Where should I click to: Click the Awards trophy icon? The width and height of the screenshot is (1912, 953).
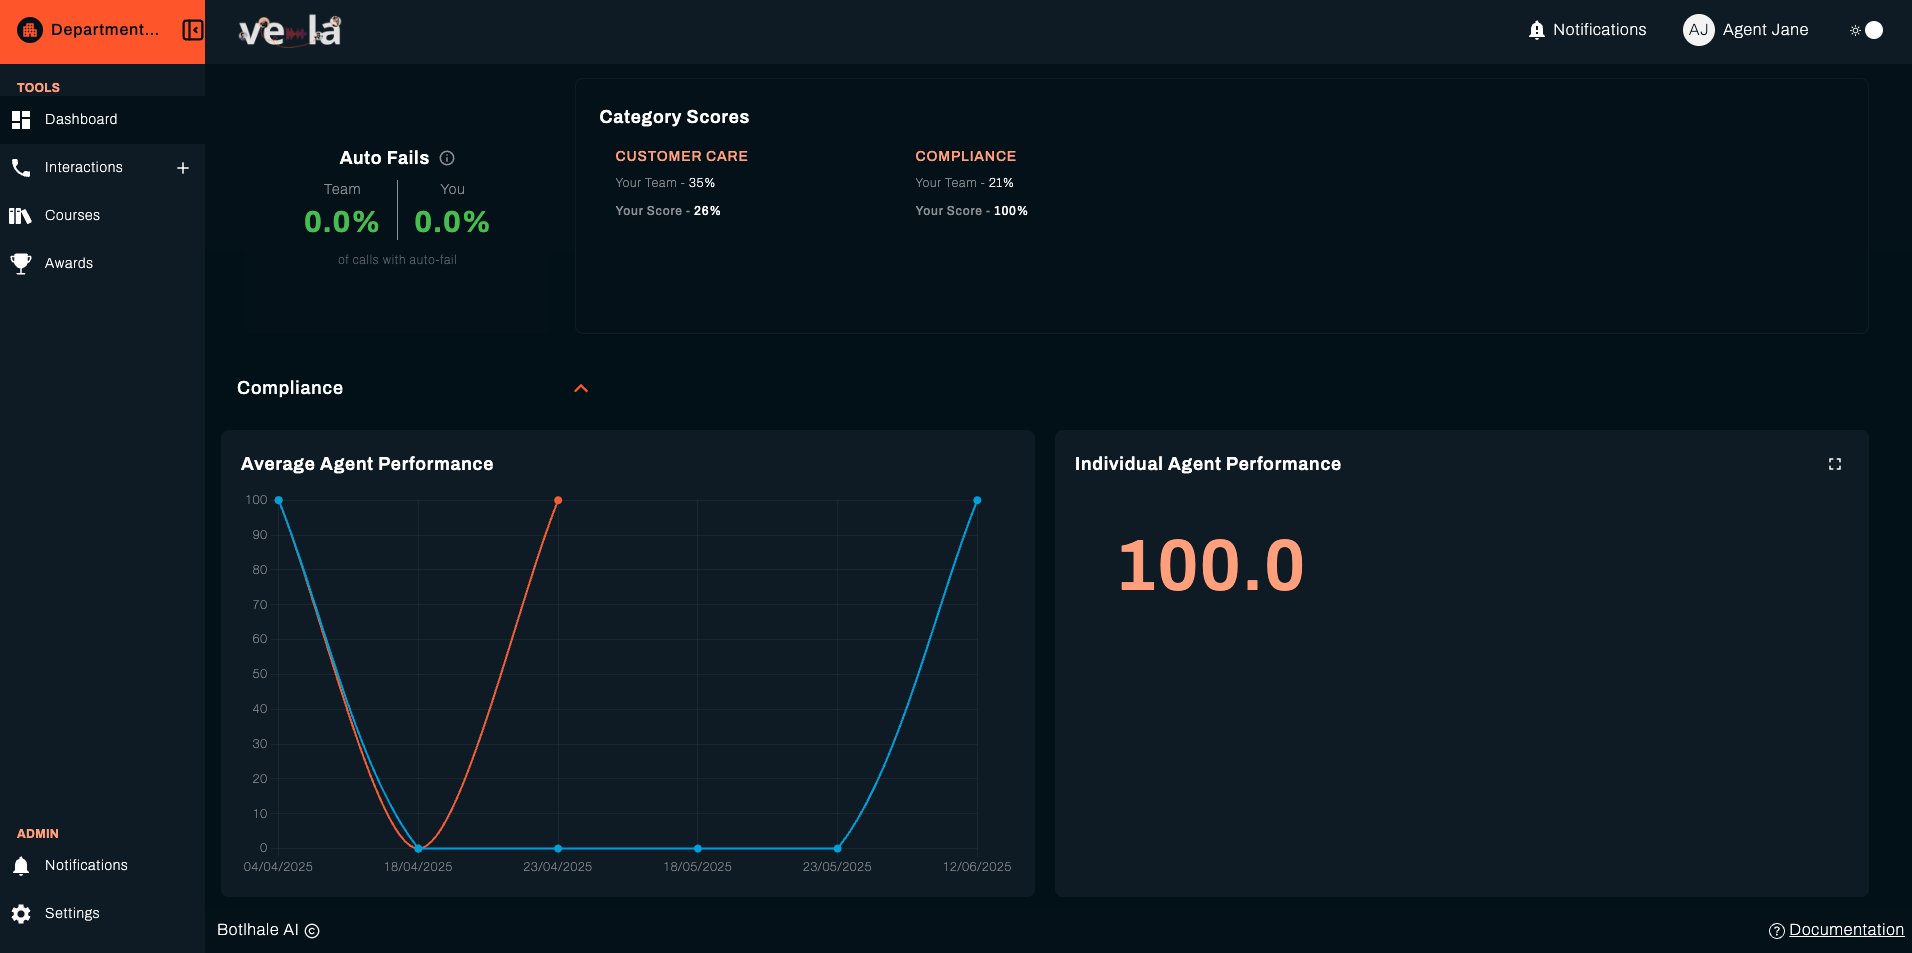point(20,263)
